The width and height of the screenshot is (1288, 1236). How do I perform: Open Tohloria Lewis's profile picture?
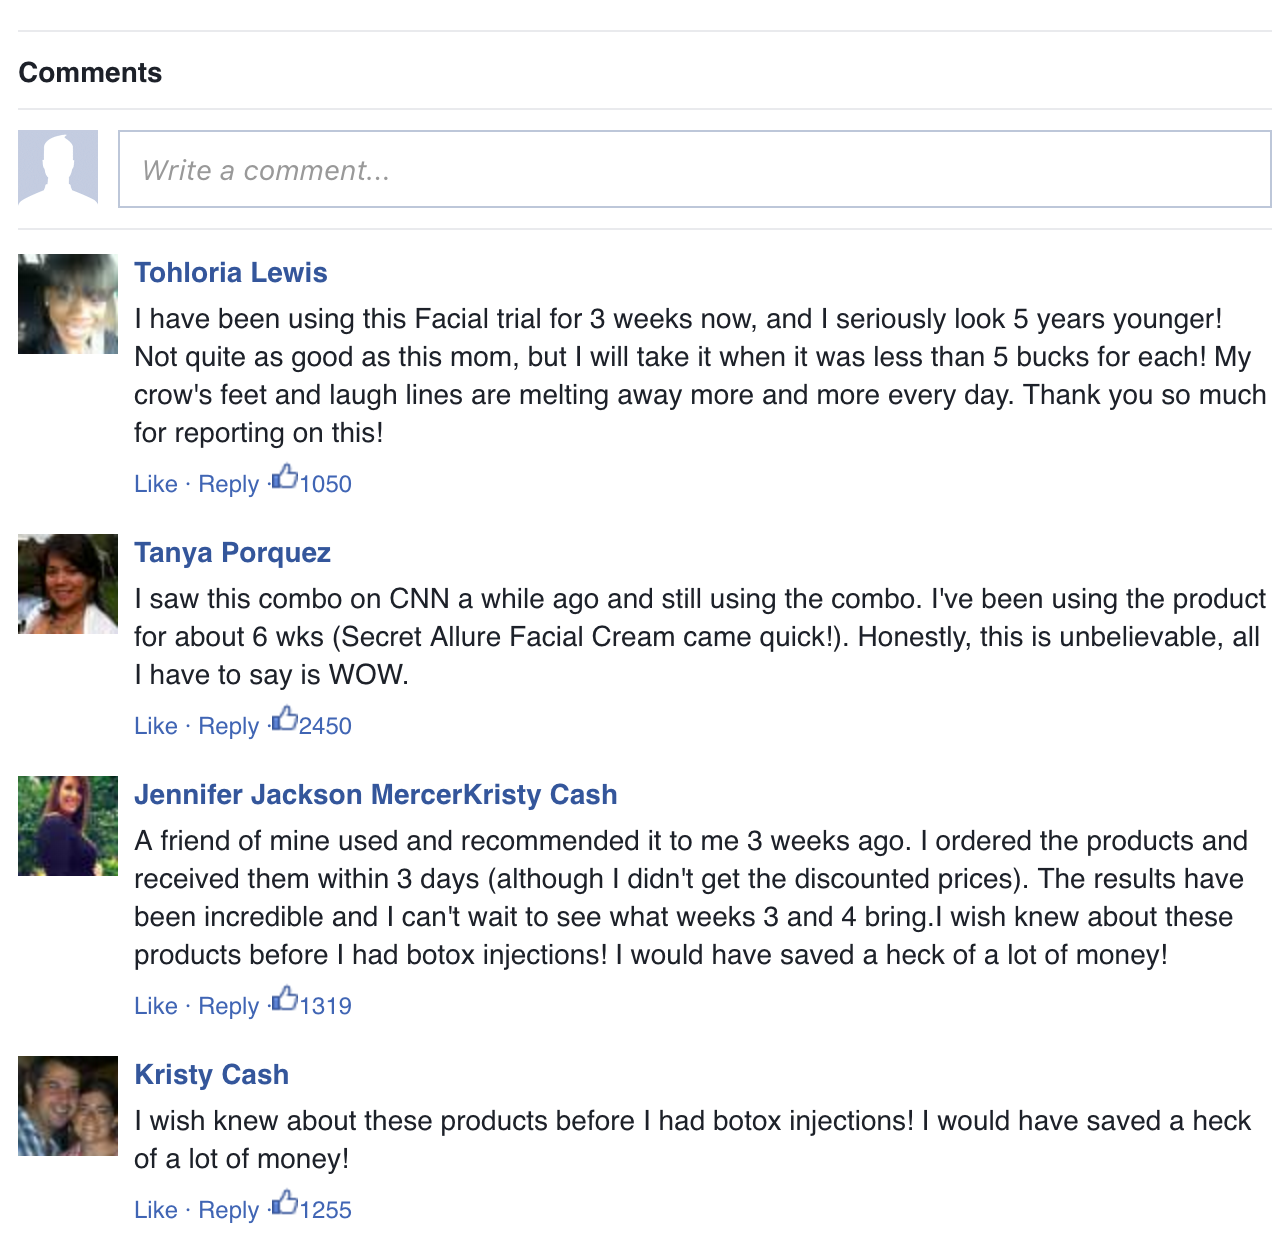(68, 304)
